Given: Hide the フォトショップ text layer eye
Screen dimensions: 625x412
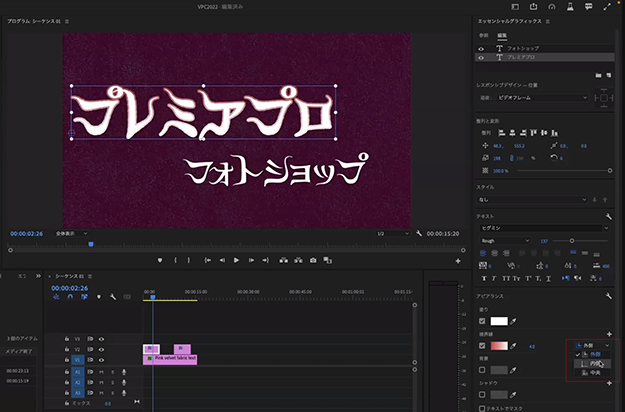Looking at the screenshot, I should coord(482,49).
